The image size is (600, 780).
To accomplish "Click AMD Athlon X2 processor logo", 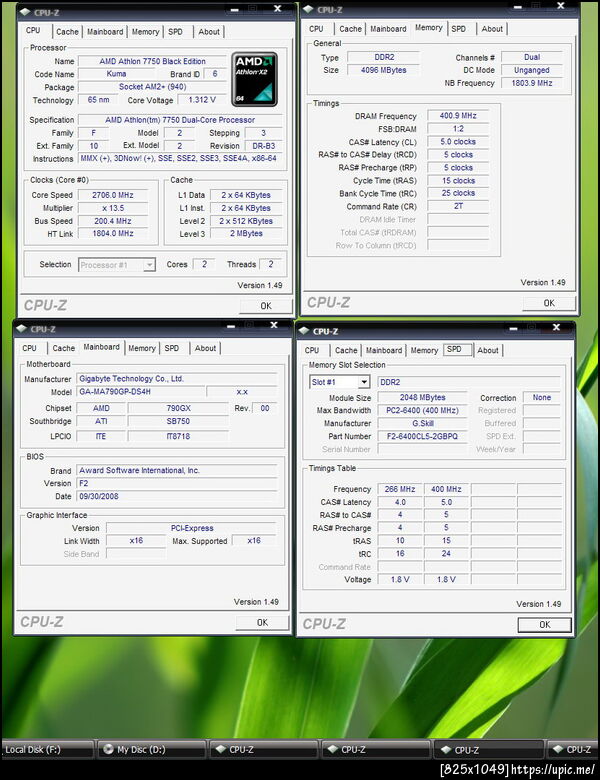I will coord(254,79).
